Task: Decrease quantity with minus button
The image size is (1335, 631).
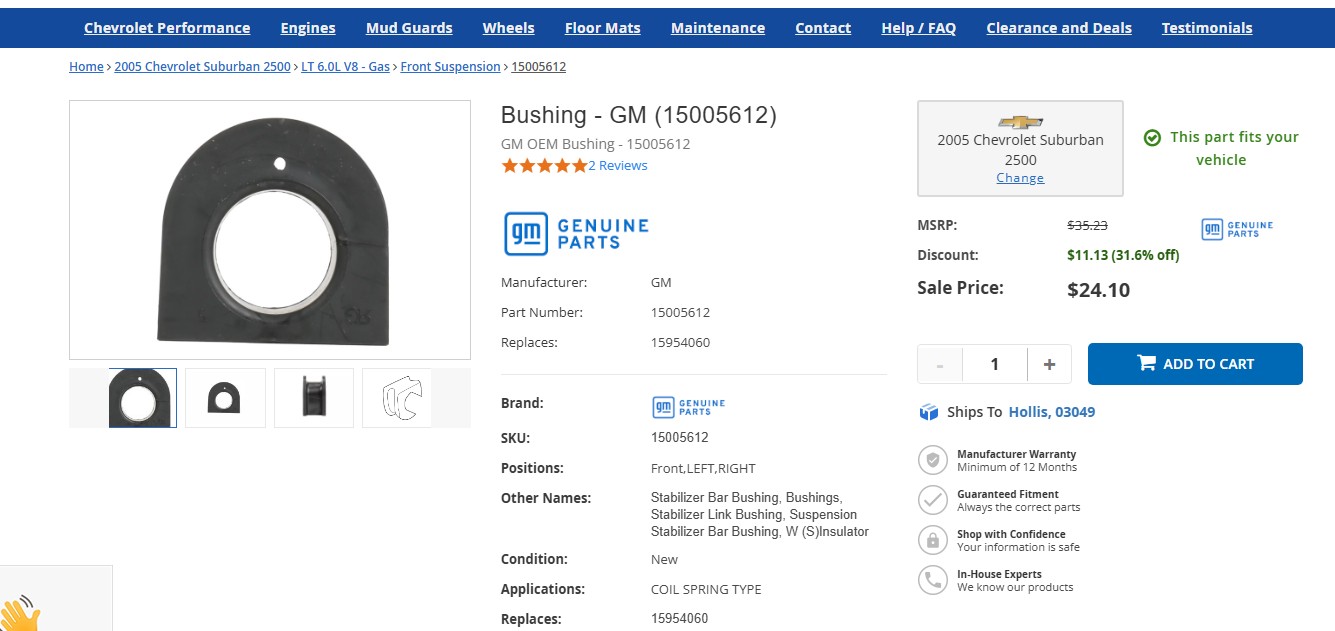Action: pyautogui.click(x=940, y=364)
